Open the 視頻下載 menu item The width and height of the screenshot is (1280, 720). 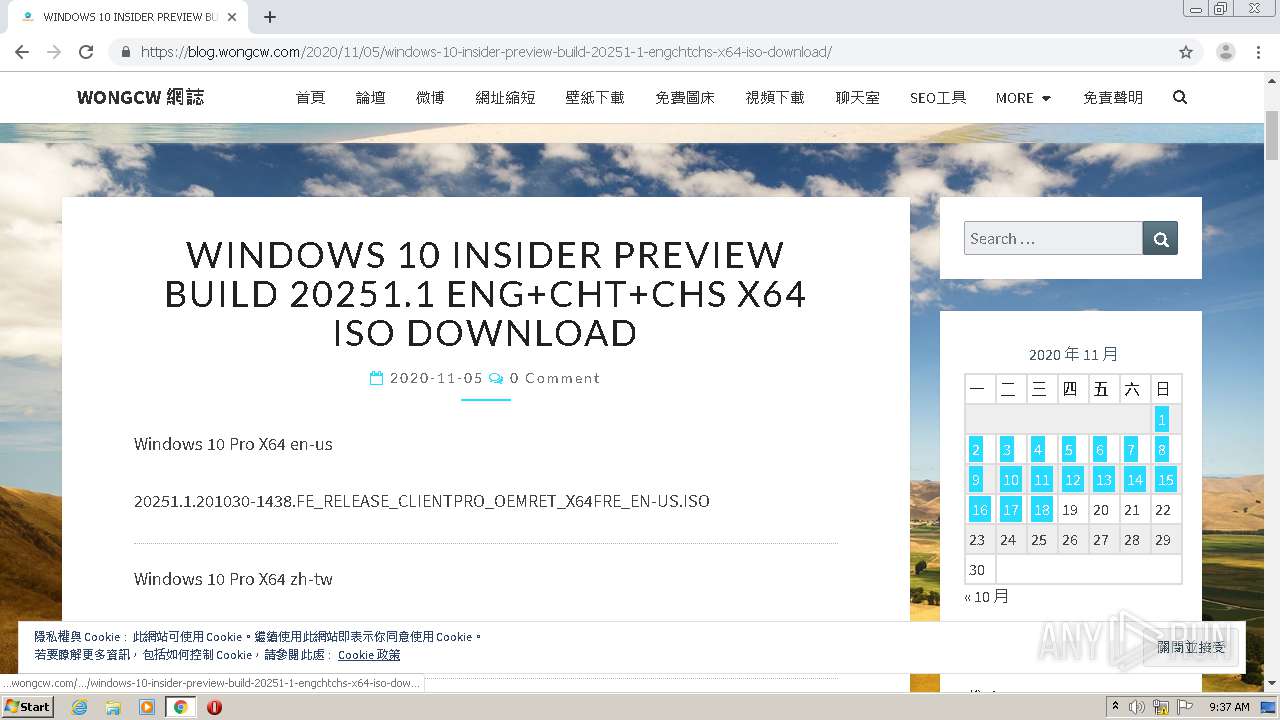tap(775, 97)
